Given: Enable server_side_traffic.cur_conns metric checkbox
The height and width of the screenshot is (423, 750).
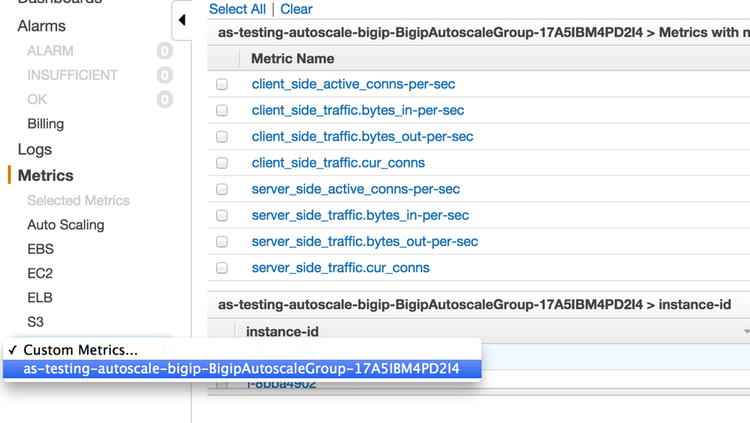Looking at the screenshot, I should (222, 268).
